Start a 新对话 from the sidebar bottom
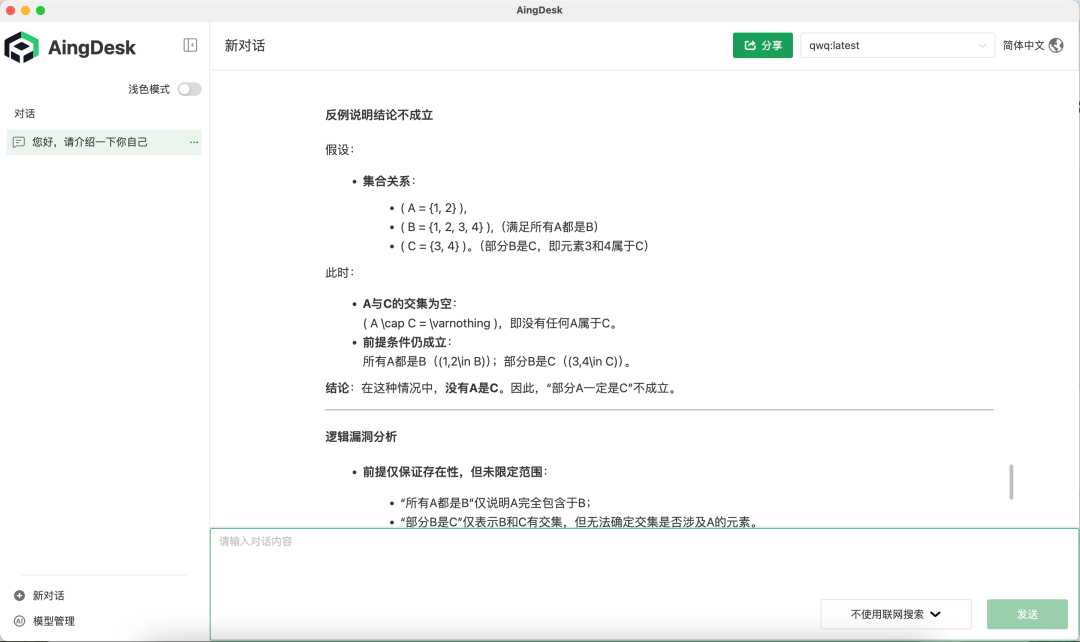 [x=48, y=595]
